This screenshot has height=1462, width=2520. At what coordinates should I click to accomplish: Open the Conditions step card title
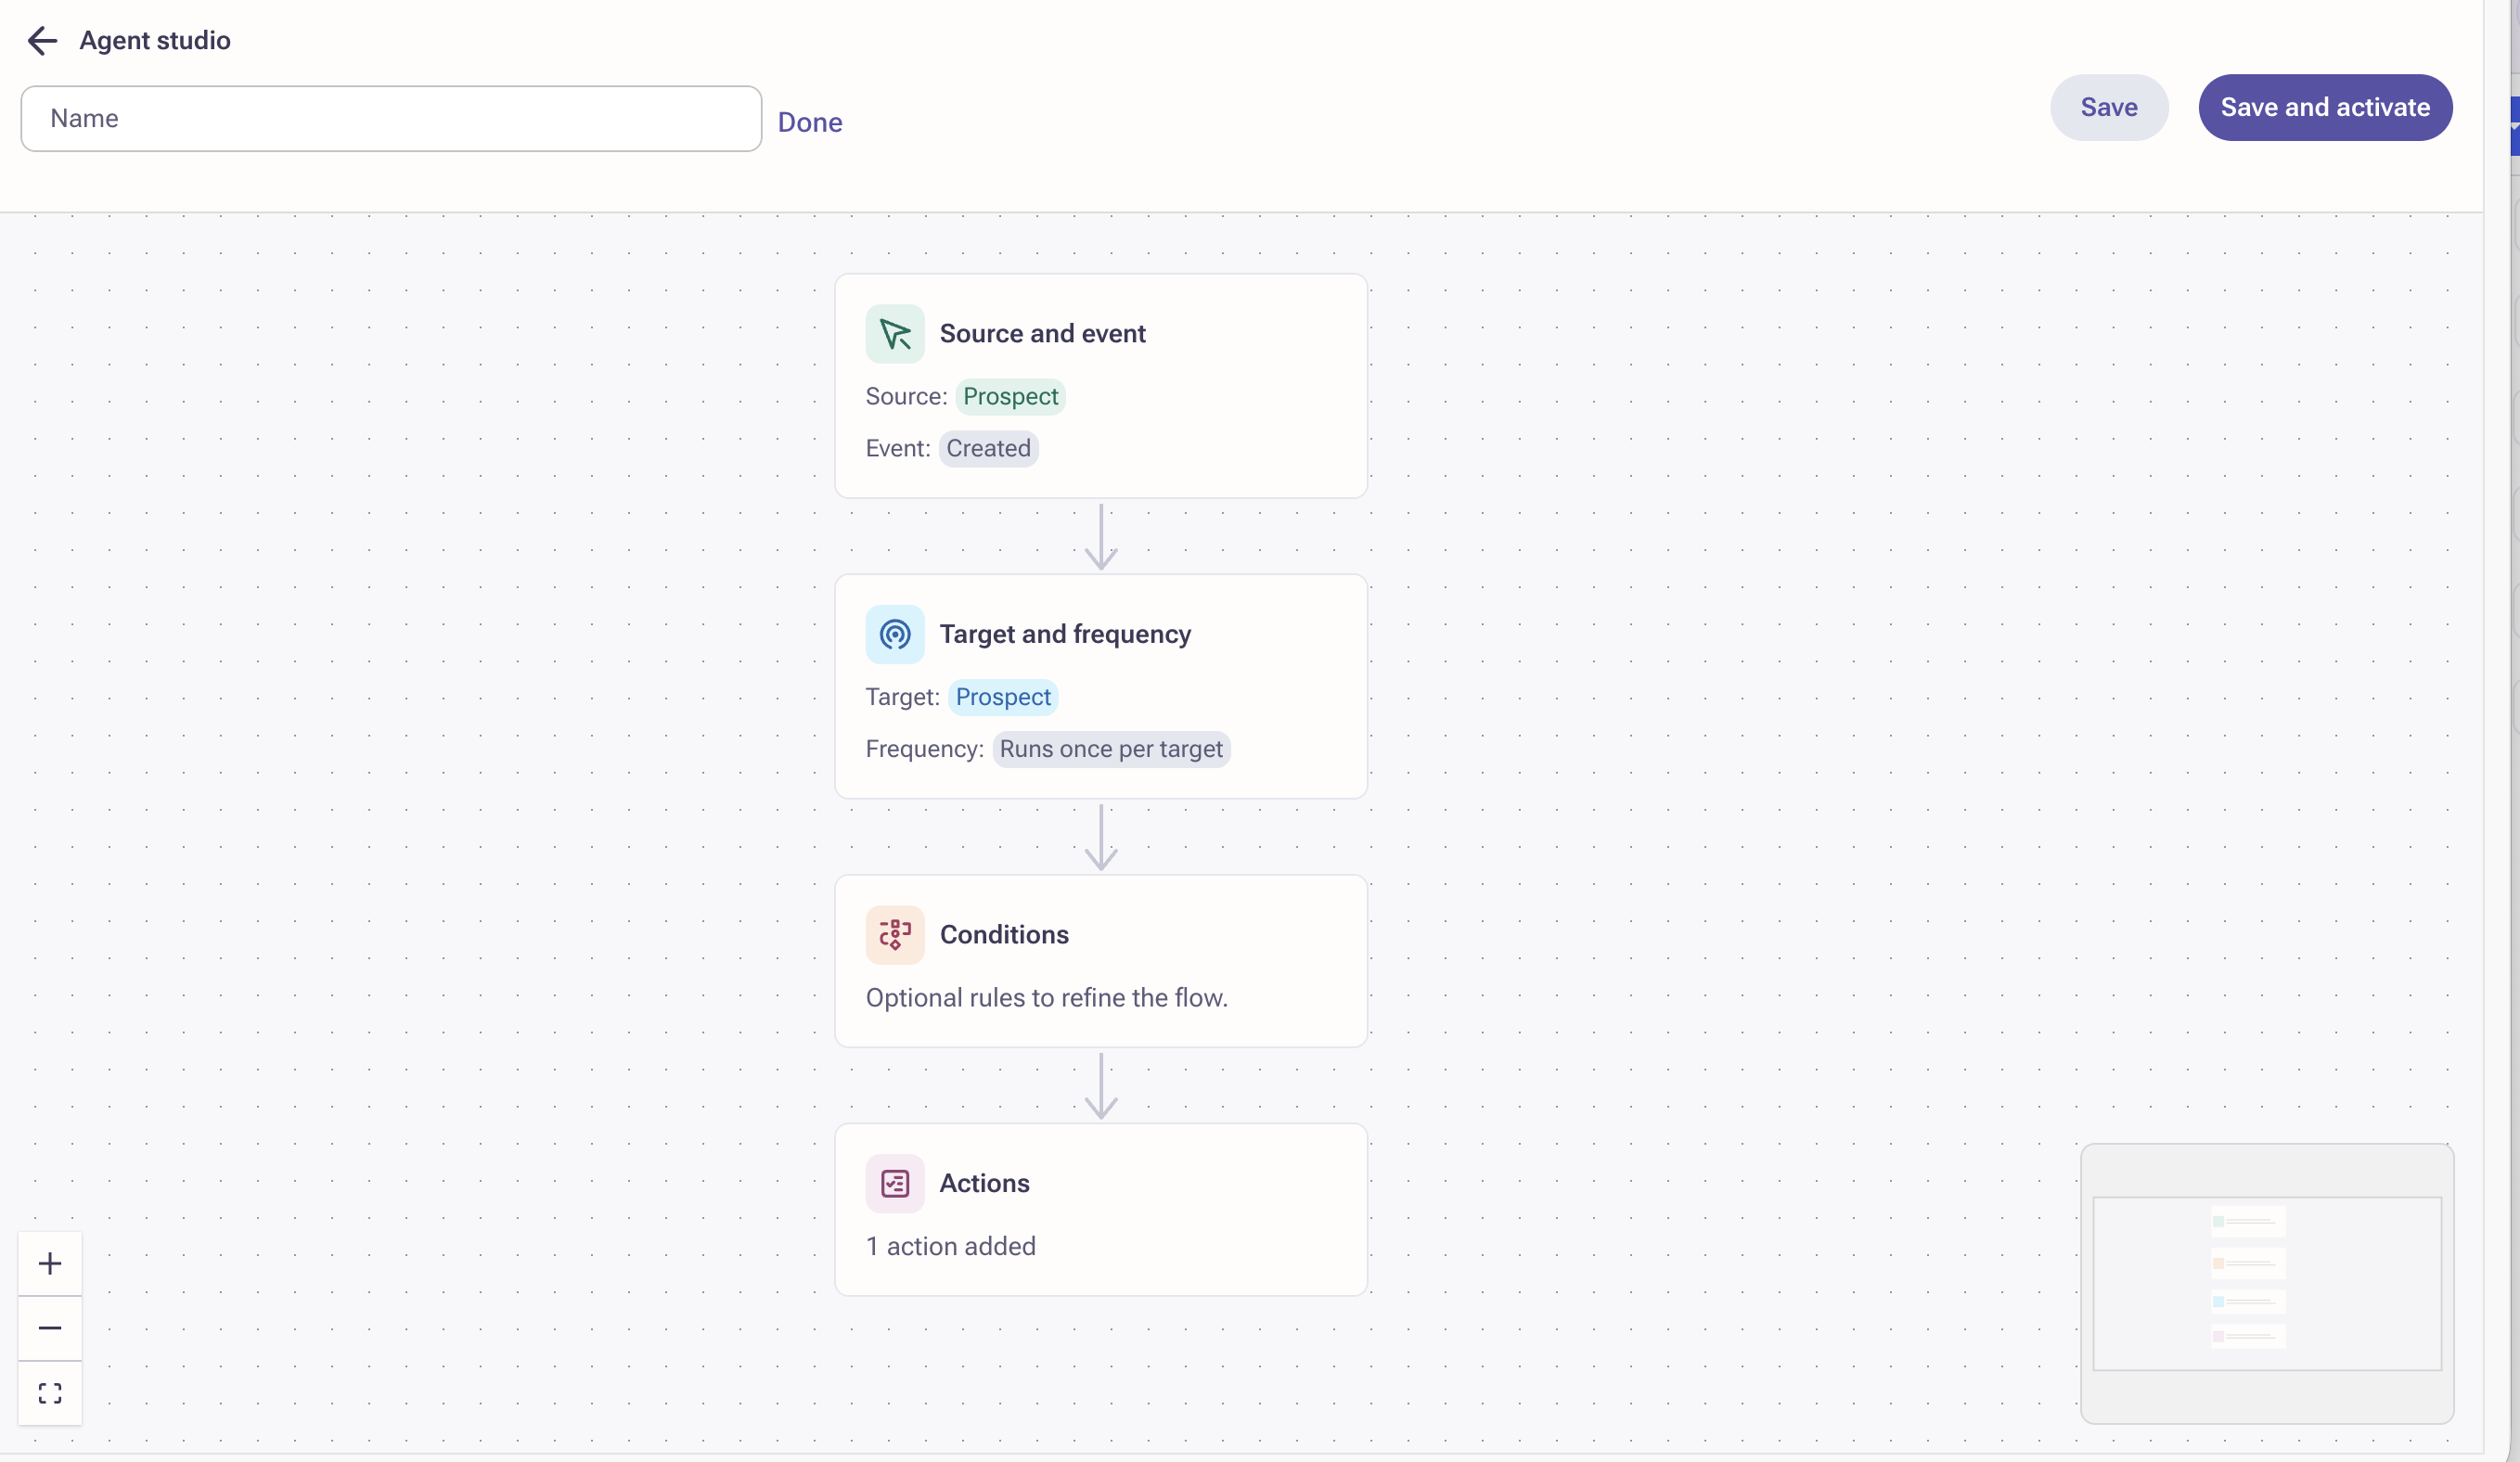1003,934
